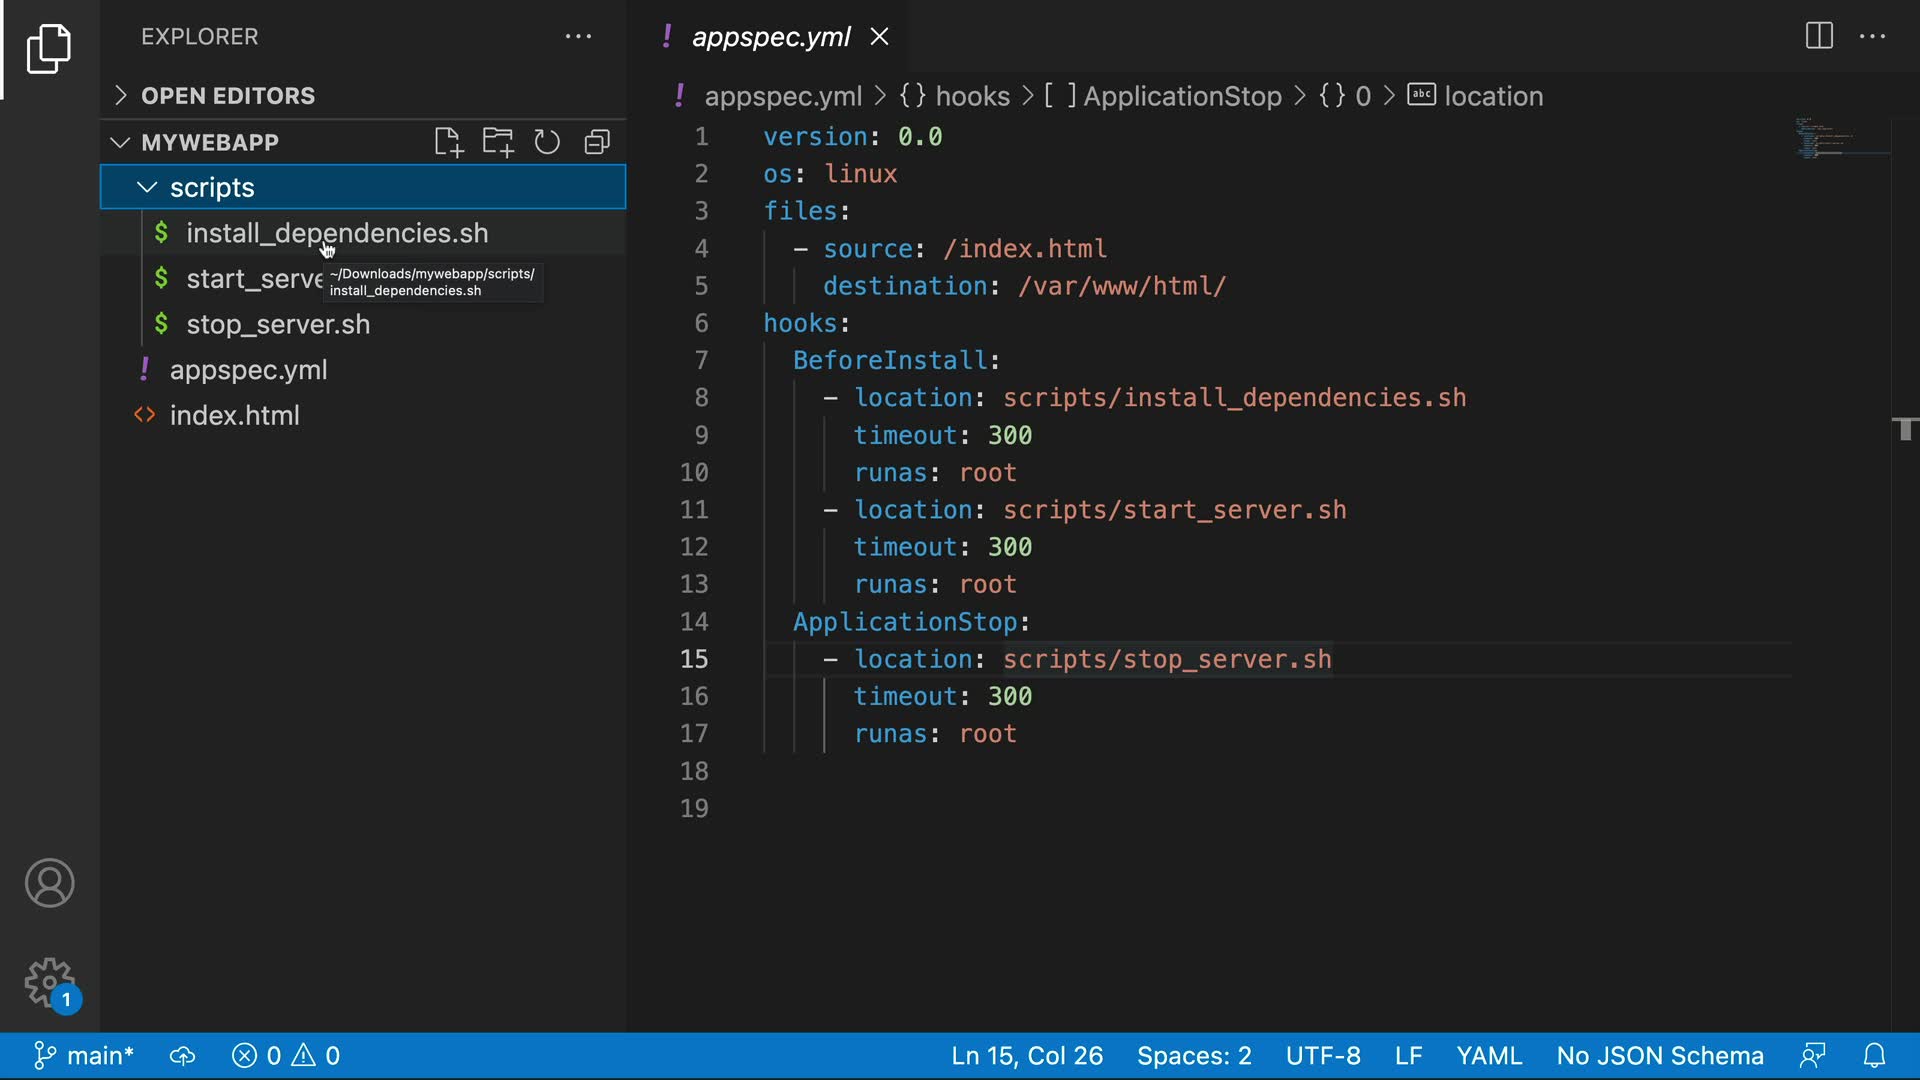The image size is (1920, 1080).
Task: Open Explorer views and more actions menu
Action: click(578, 37)
